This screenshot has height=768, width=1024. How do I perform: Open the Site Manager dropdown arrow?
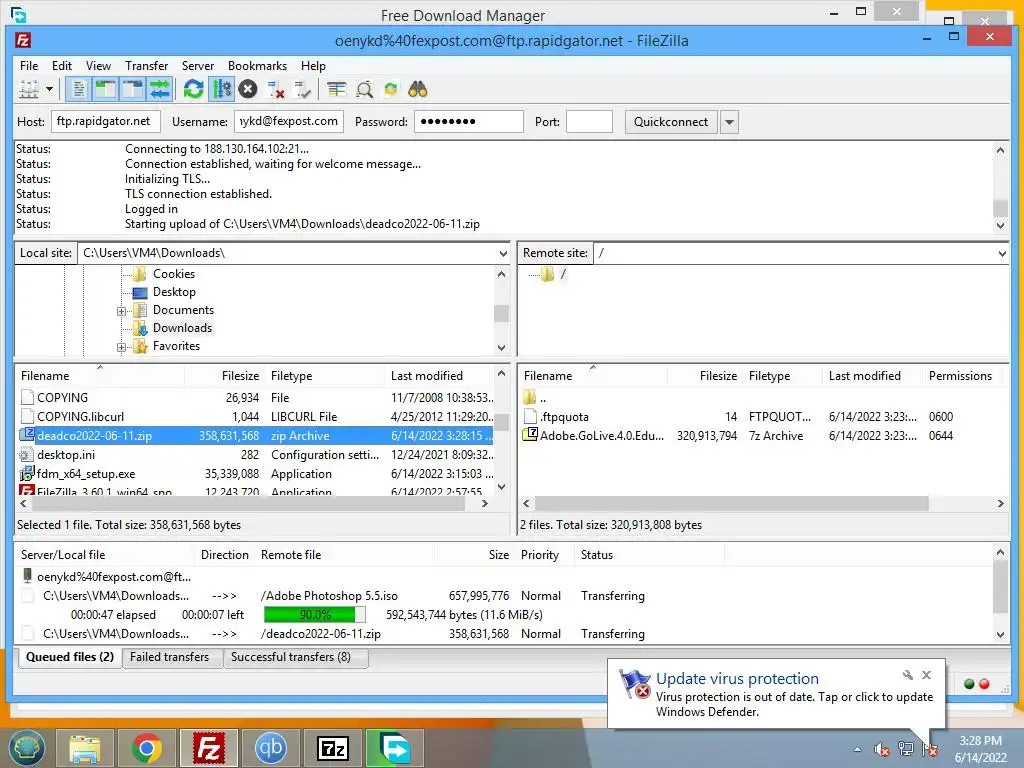[49, 89]
